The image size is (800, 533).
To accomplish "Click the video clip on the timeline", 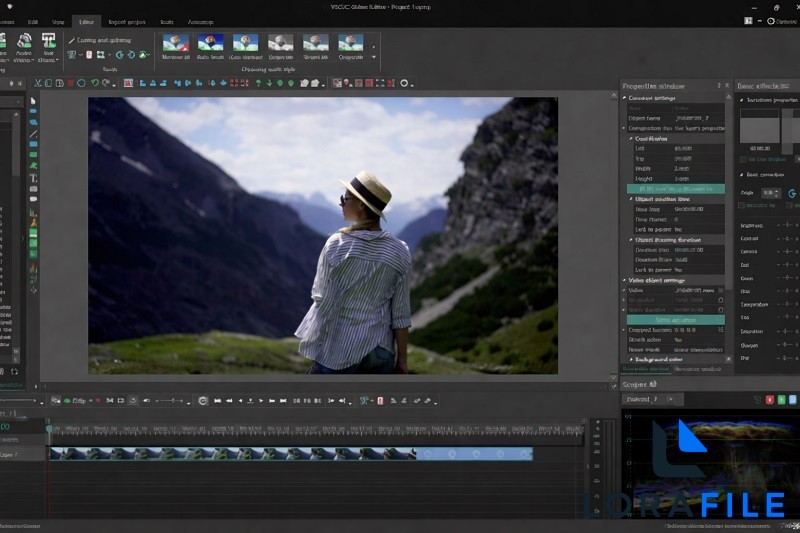I will coord(291,453).
